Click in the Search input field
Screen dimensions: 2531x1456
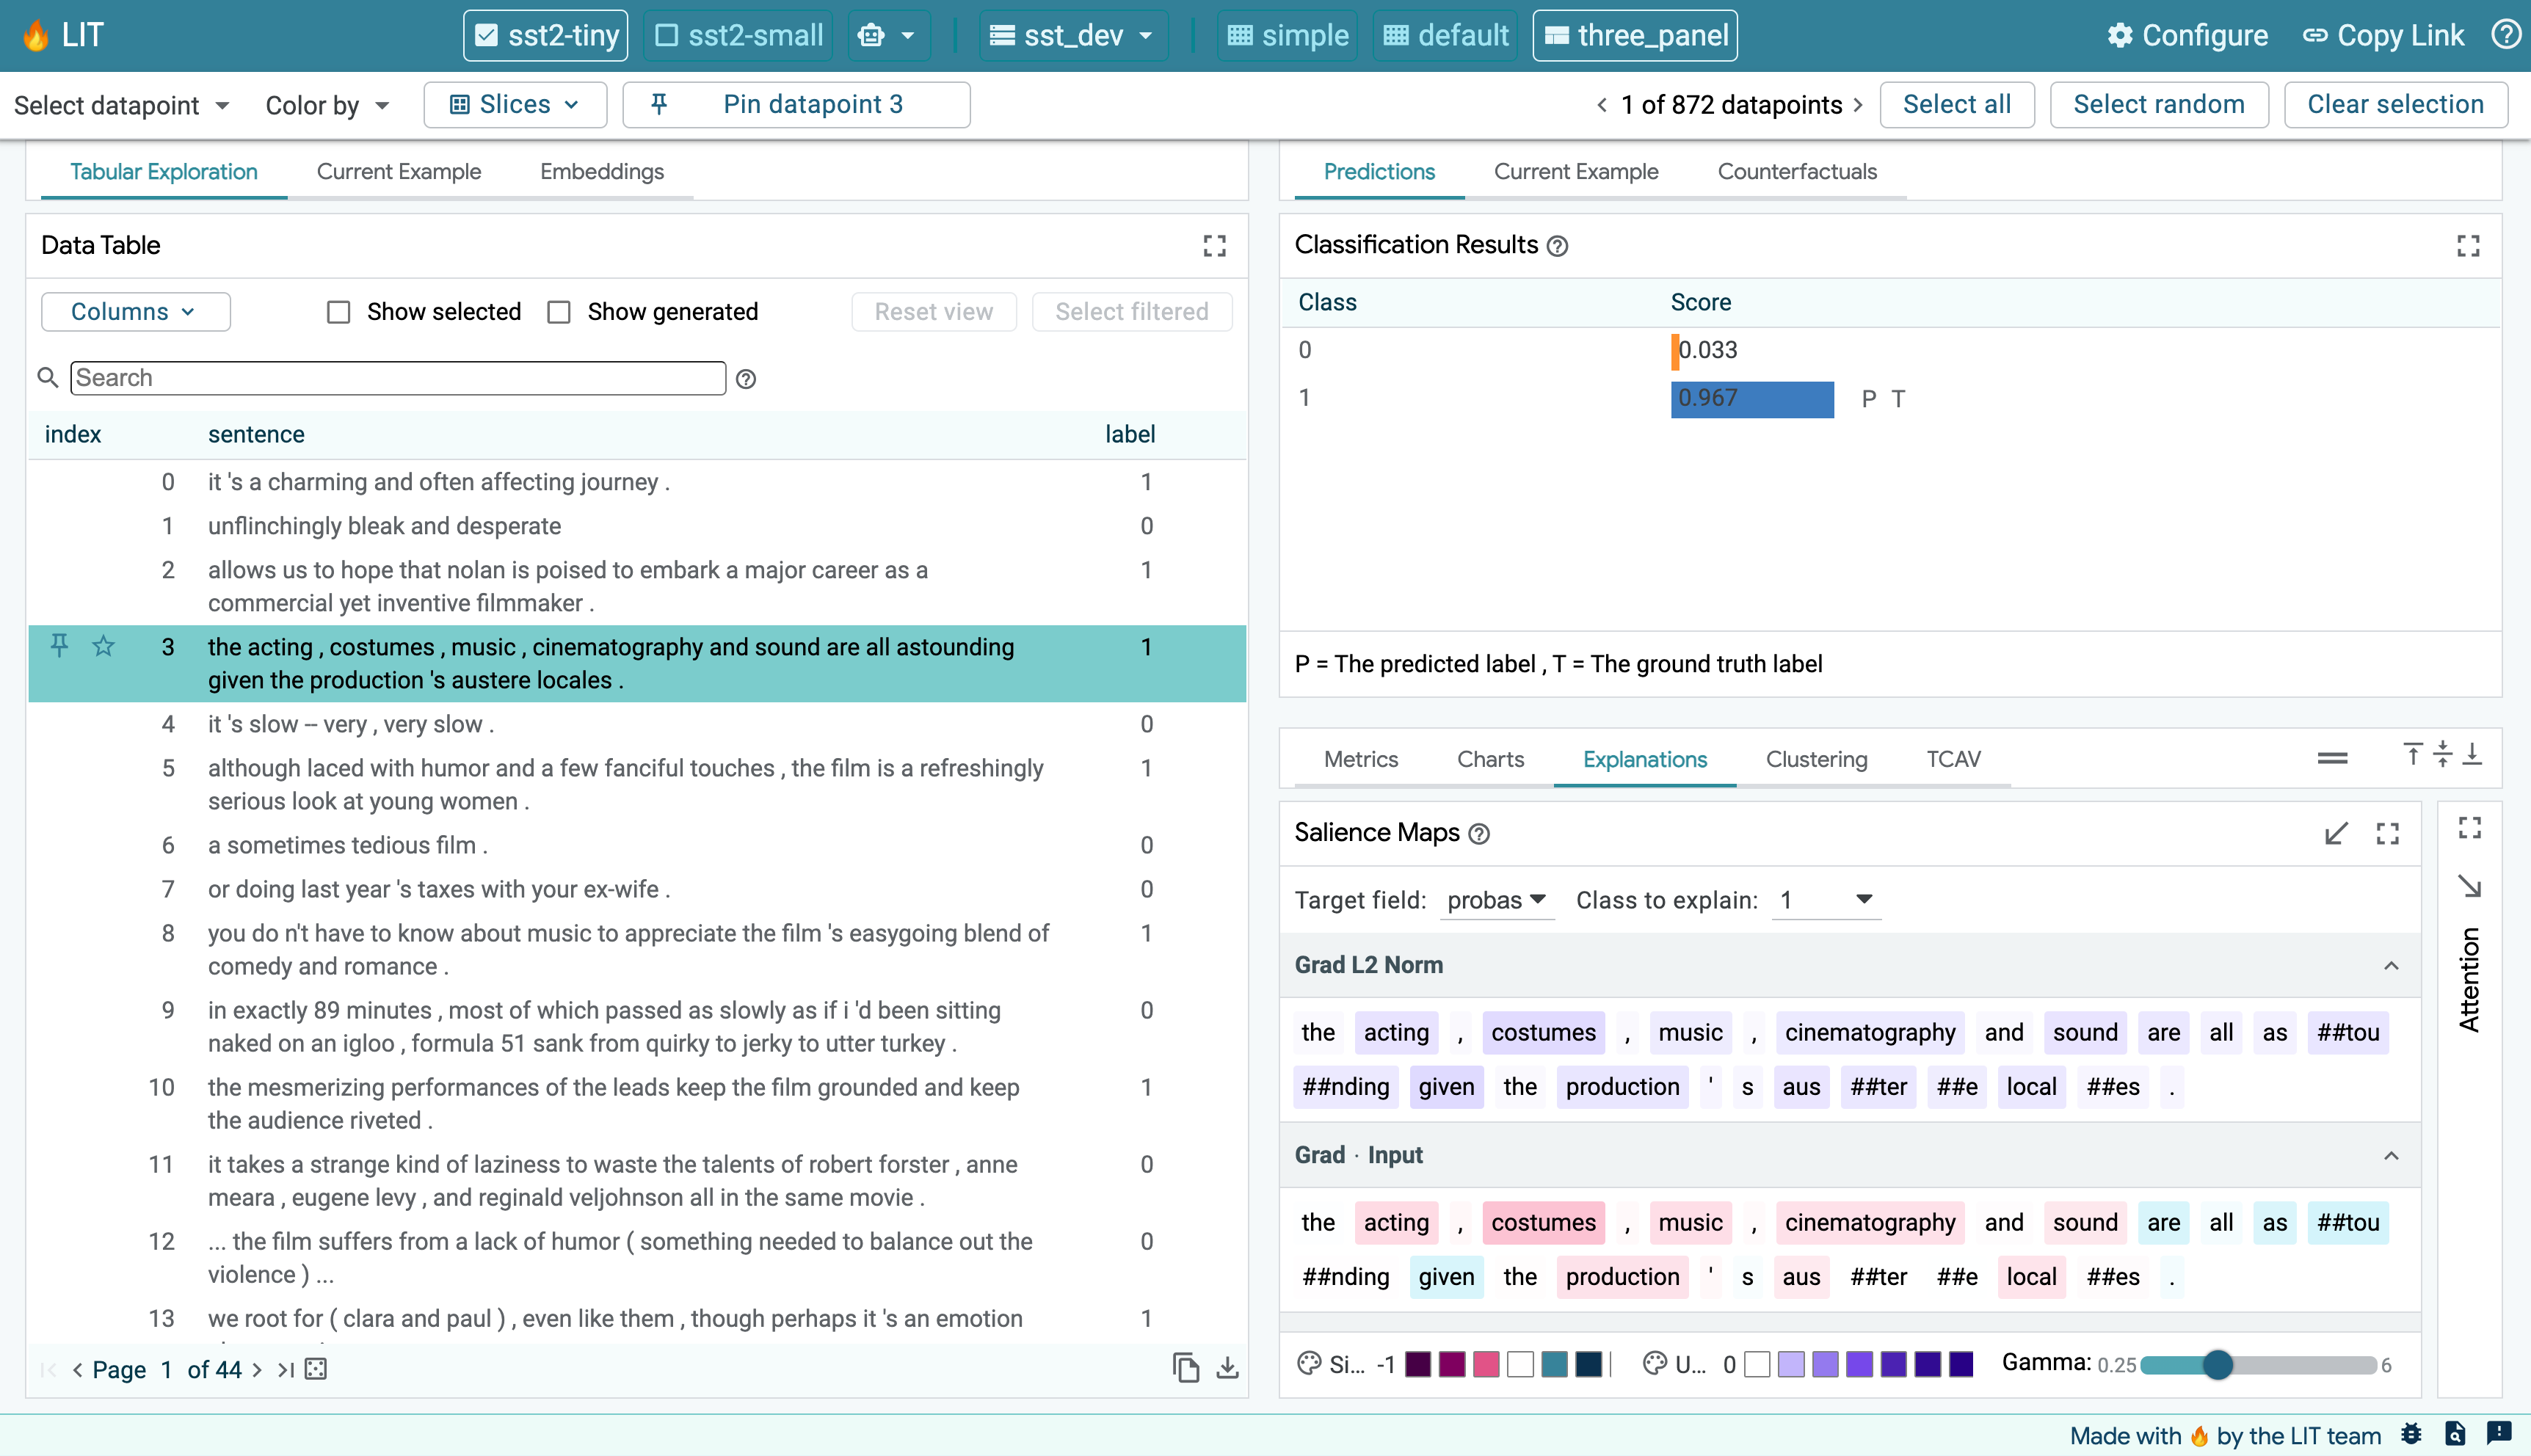coord(398,378)
